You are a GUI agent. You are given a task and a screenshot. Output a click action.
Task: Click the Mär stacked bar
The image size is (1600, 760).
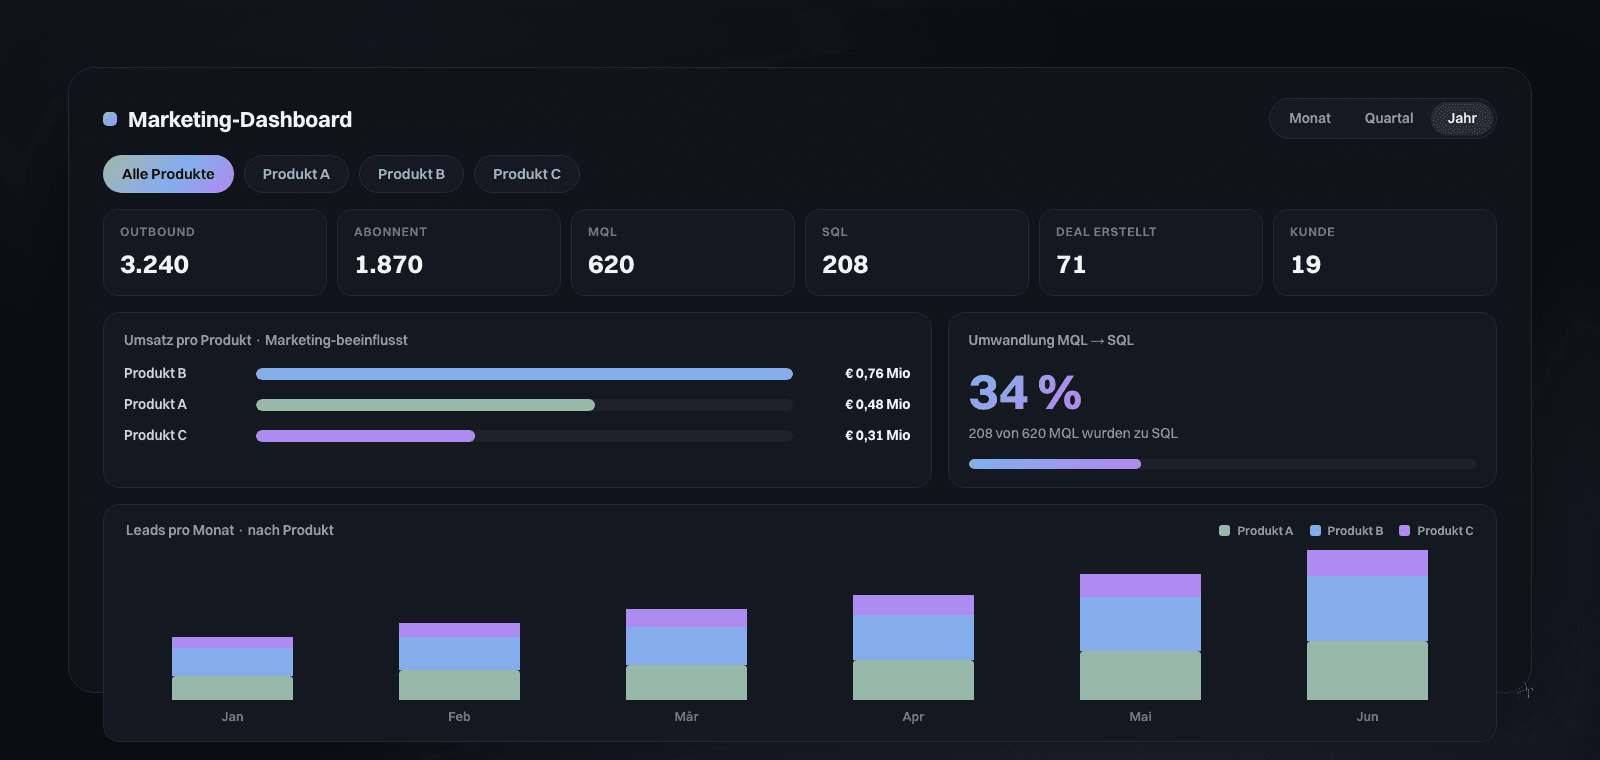point(686,654)
